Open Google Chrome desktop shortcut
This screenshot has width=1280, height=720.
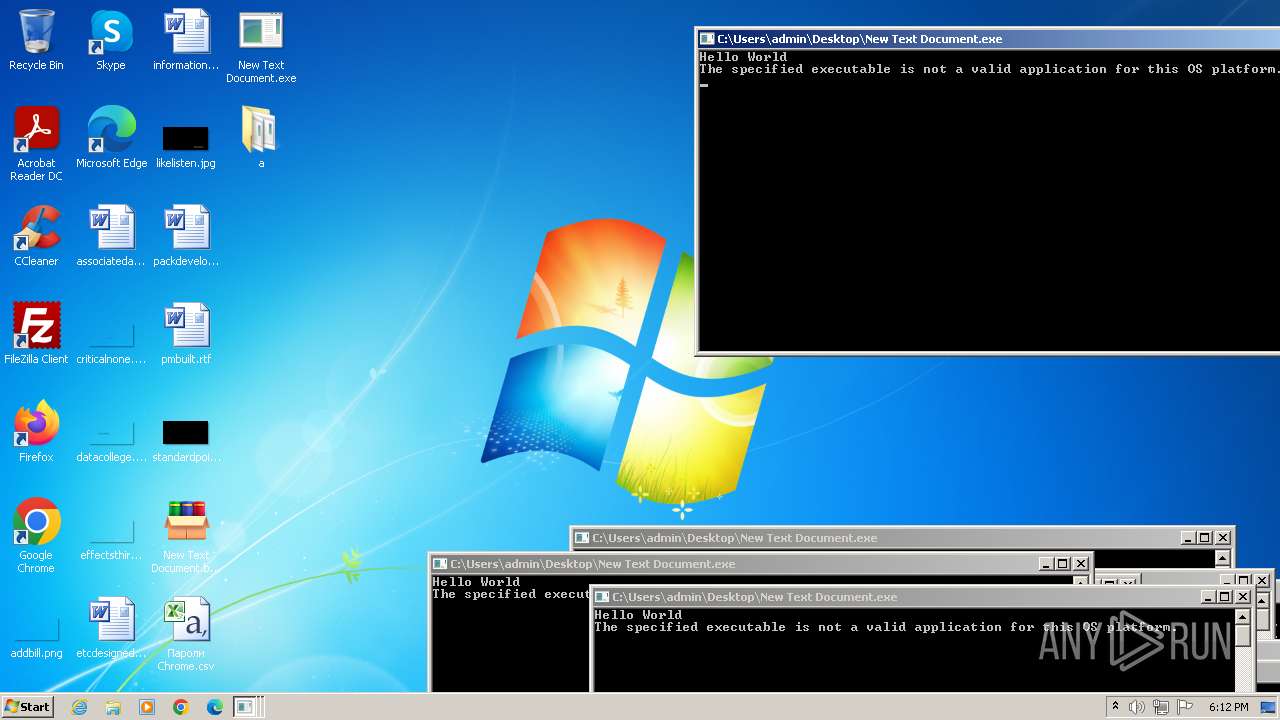coord(36,536)
